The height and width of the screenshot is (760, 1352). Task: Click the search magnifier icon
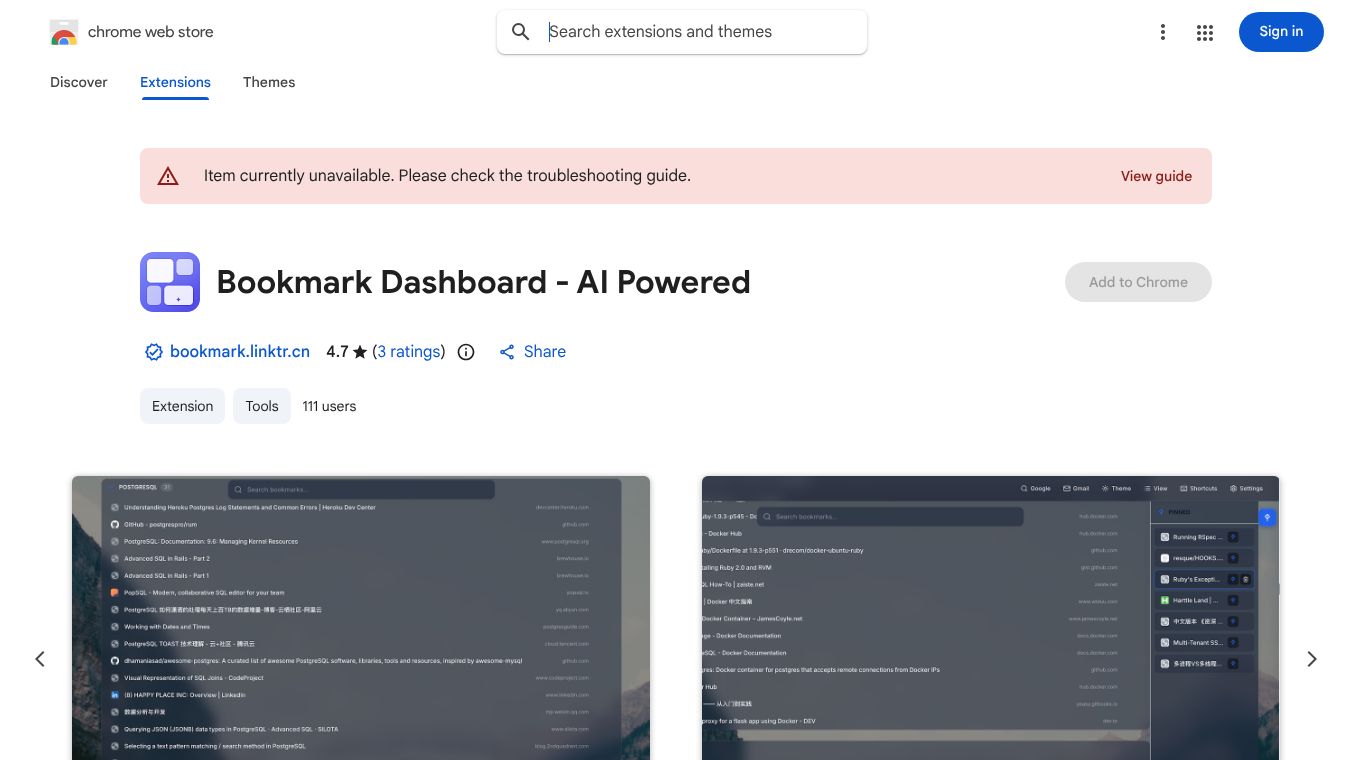coord(521,32)
